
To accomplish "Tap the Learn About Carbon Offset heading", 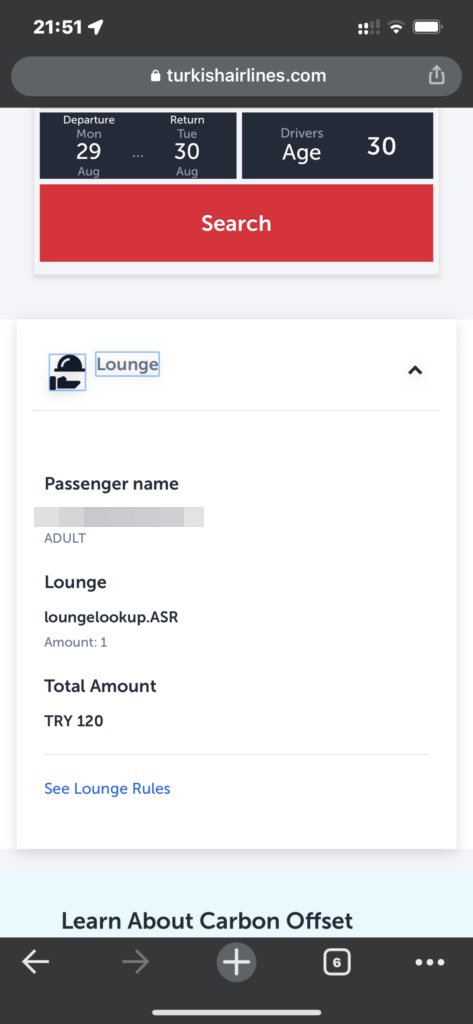I will (x=207, y=921).
